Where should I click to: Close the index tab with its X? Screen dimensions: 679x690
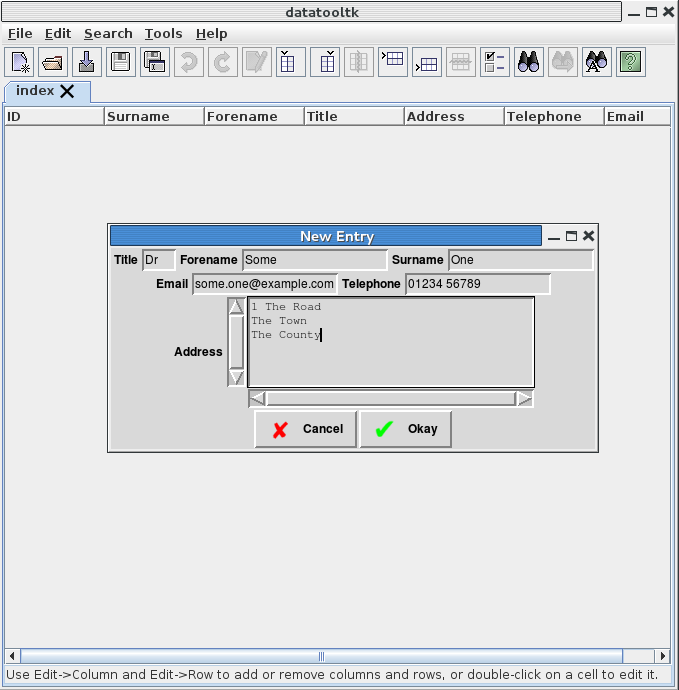tap(67, 91)
